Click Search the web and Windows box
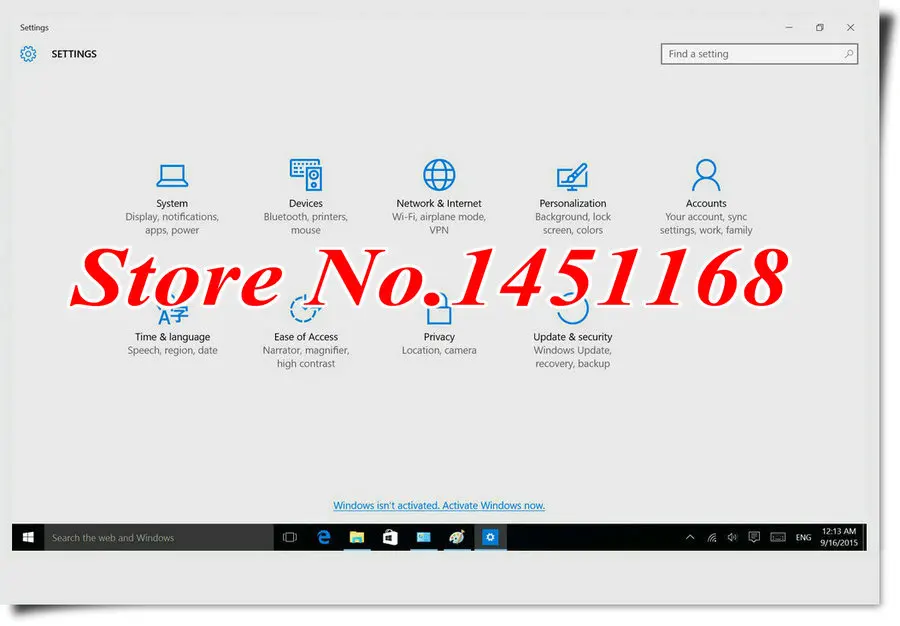The width and height of the screenshot is (900, 626). (x=159, y=538)
